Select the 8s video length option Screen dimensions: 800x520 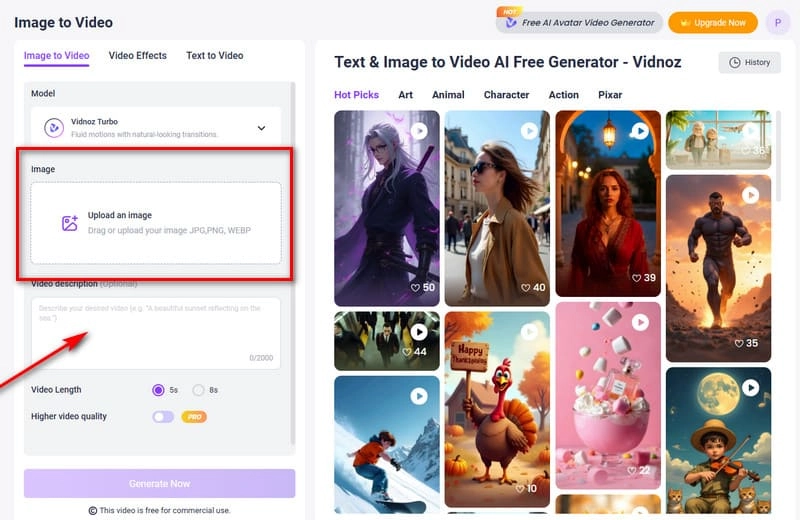[x=198, y=390]
